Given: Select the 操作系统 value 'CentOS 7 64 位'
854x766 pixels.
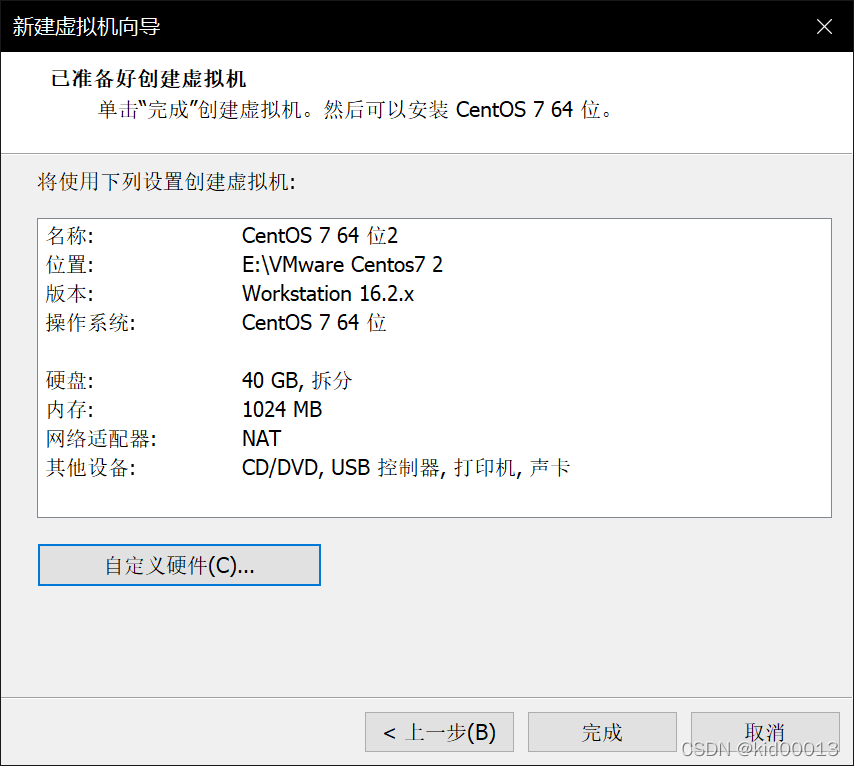Looking at the screenshot, I should tap(314, 323).
